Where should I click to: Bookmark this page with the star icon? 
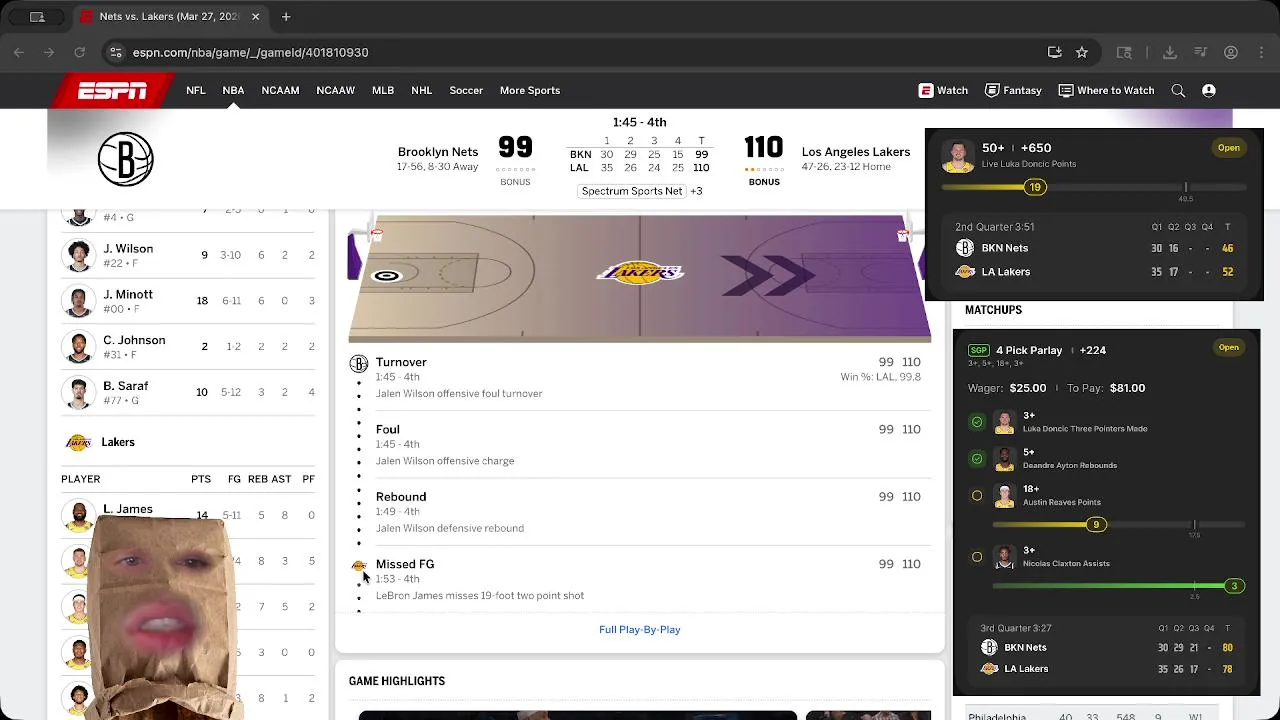click(x=1081, y=52)
